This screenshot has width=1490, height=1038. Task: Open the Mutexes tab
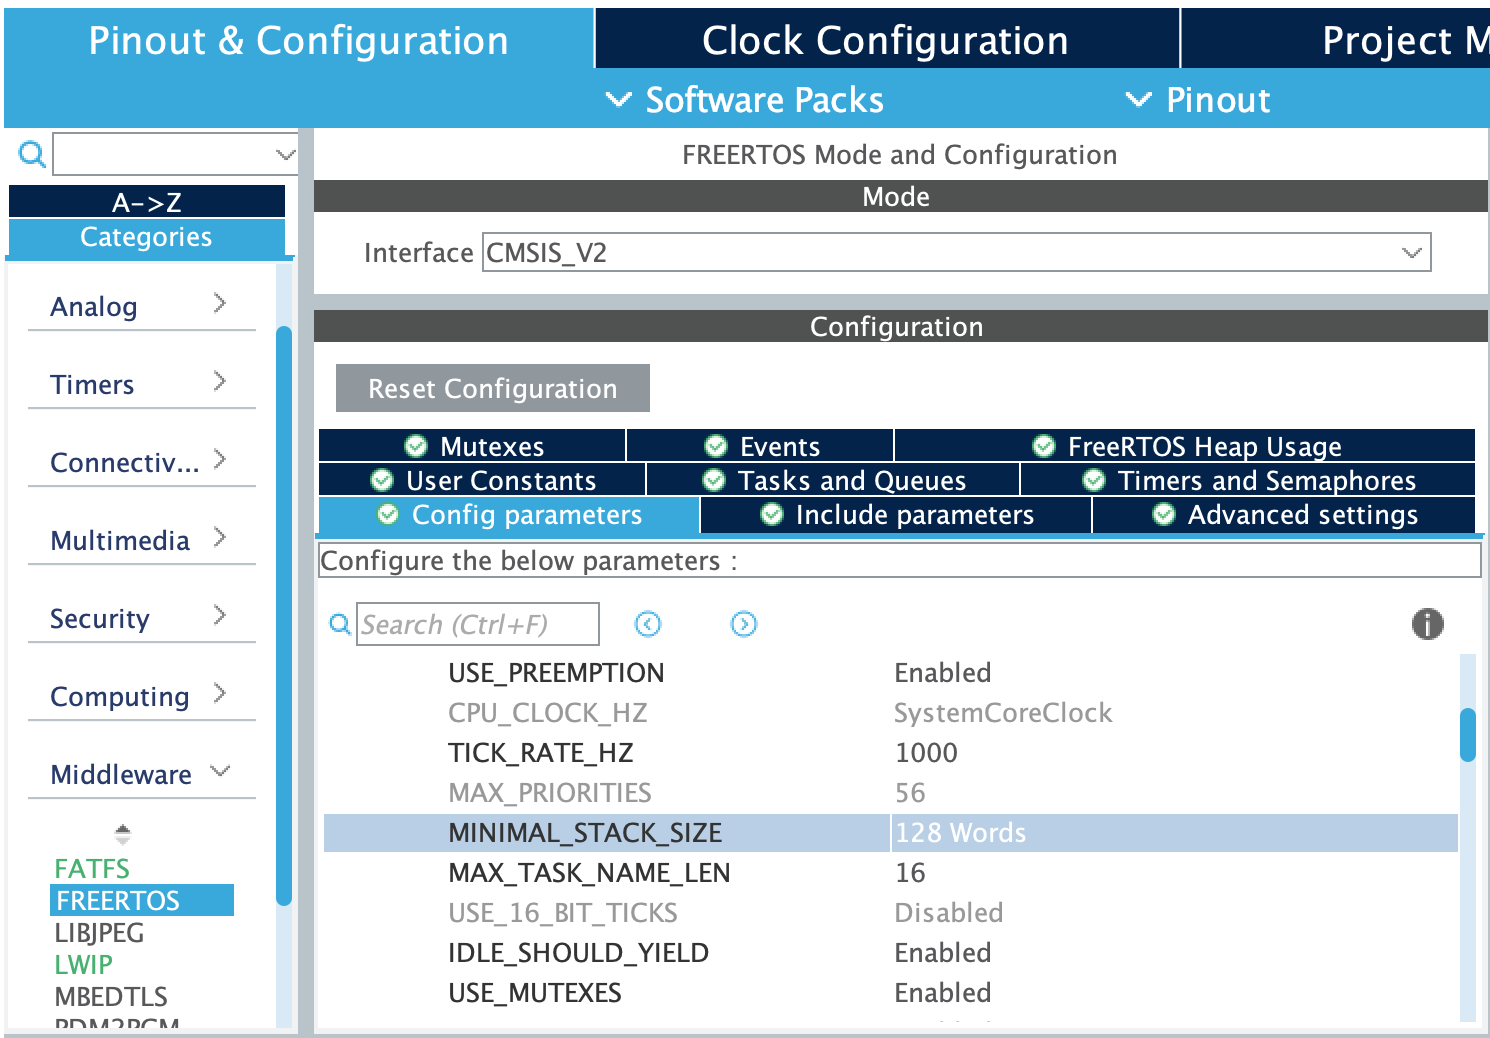[x=473, y=446]
